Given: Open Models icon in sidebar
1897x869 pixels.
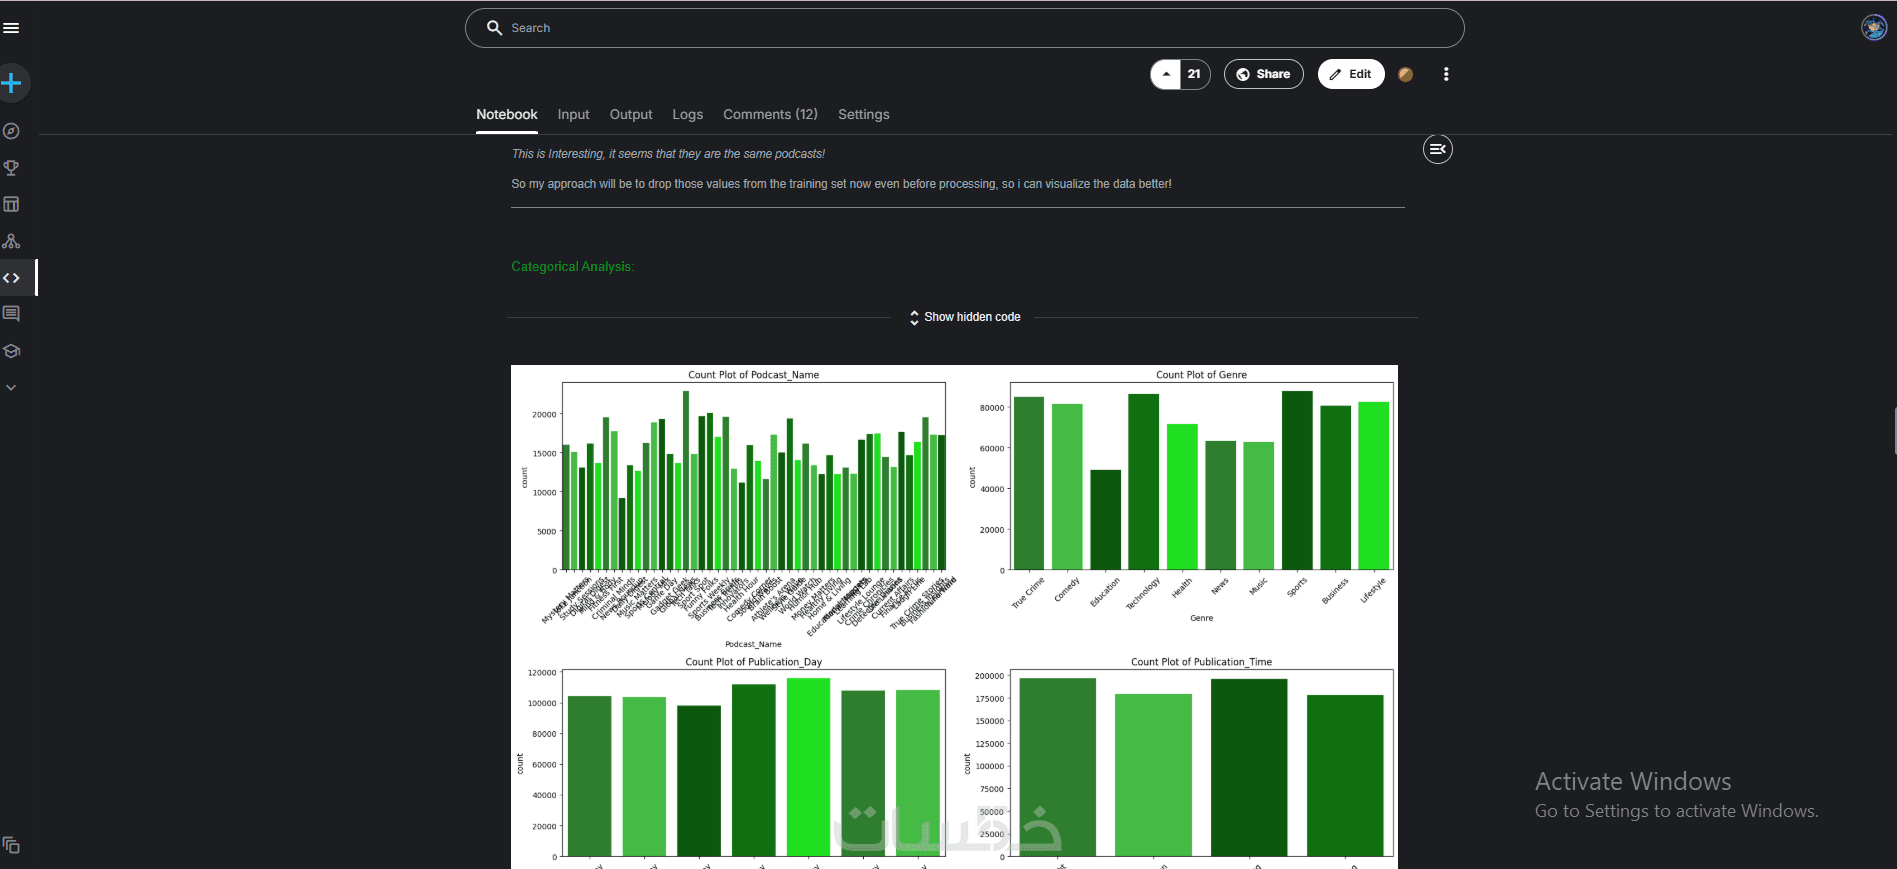Looking at the screenshot, I should coord(11,241).
